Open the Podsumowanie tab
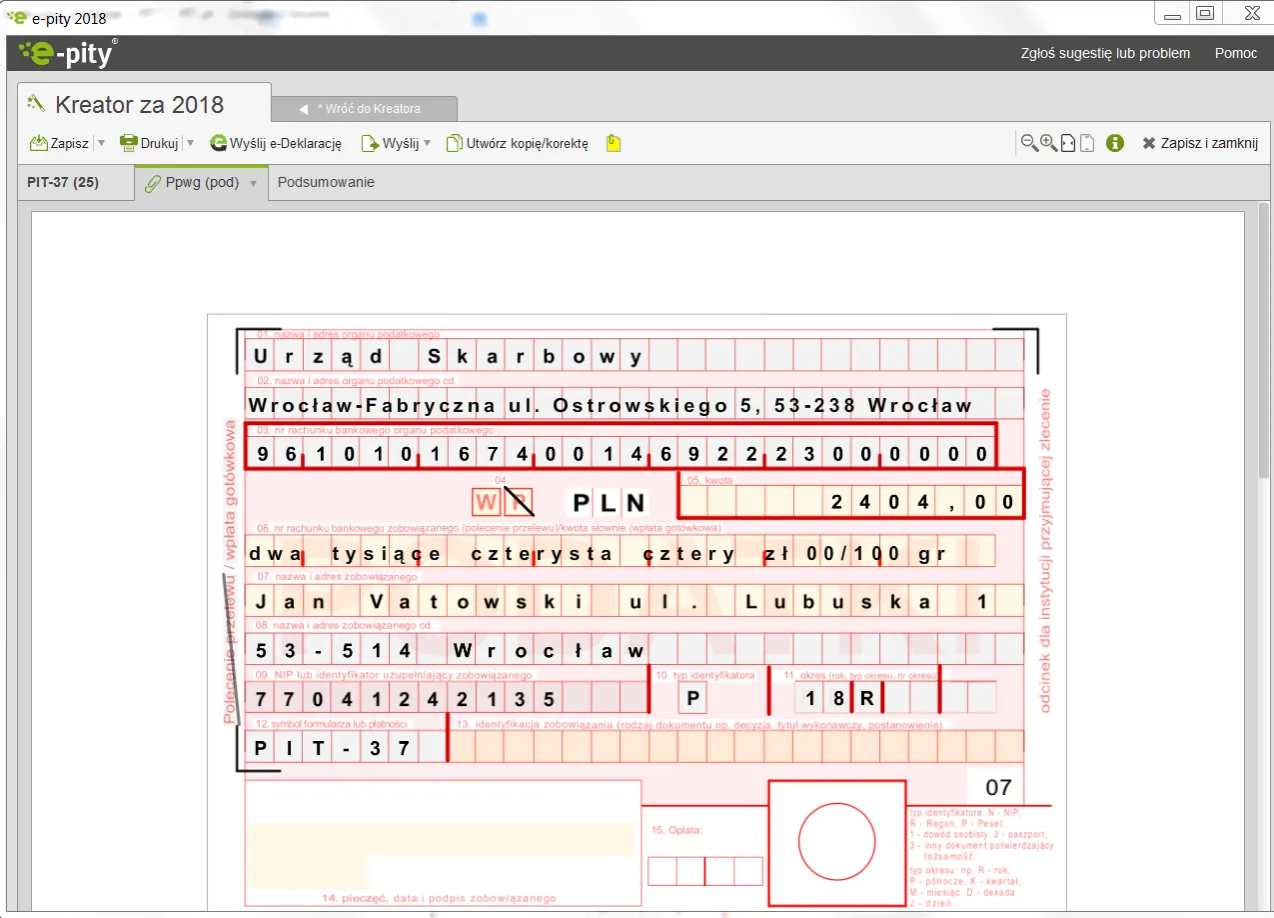 pos(326,182)
